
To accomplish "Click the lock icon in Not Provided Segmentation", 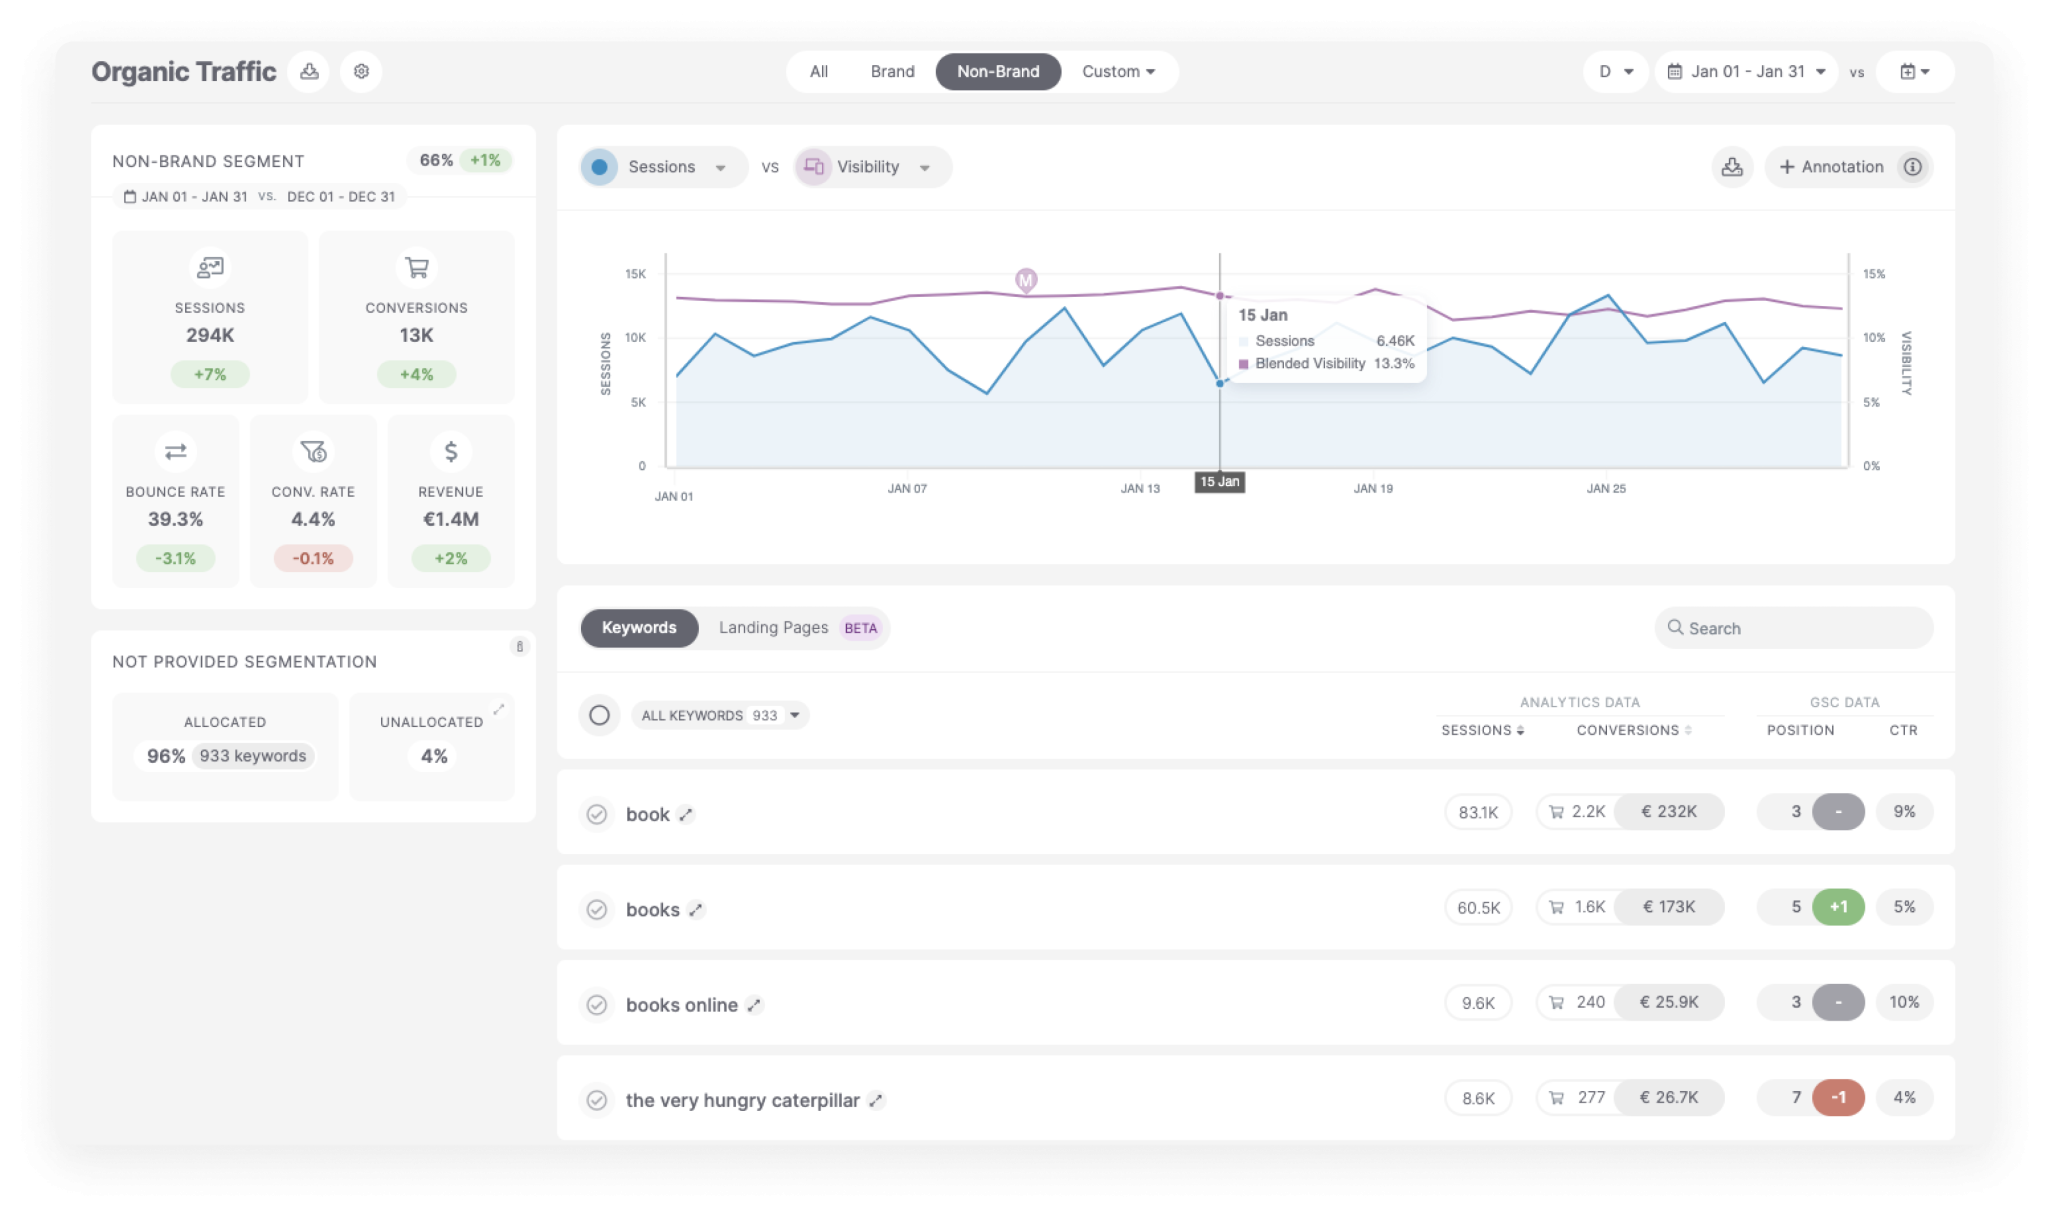I will pos(519,646).
